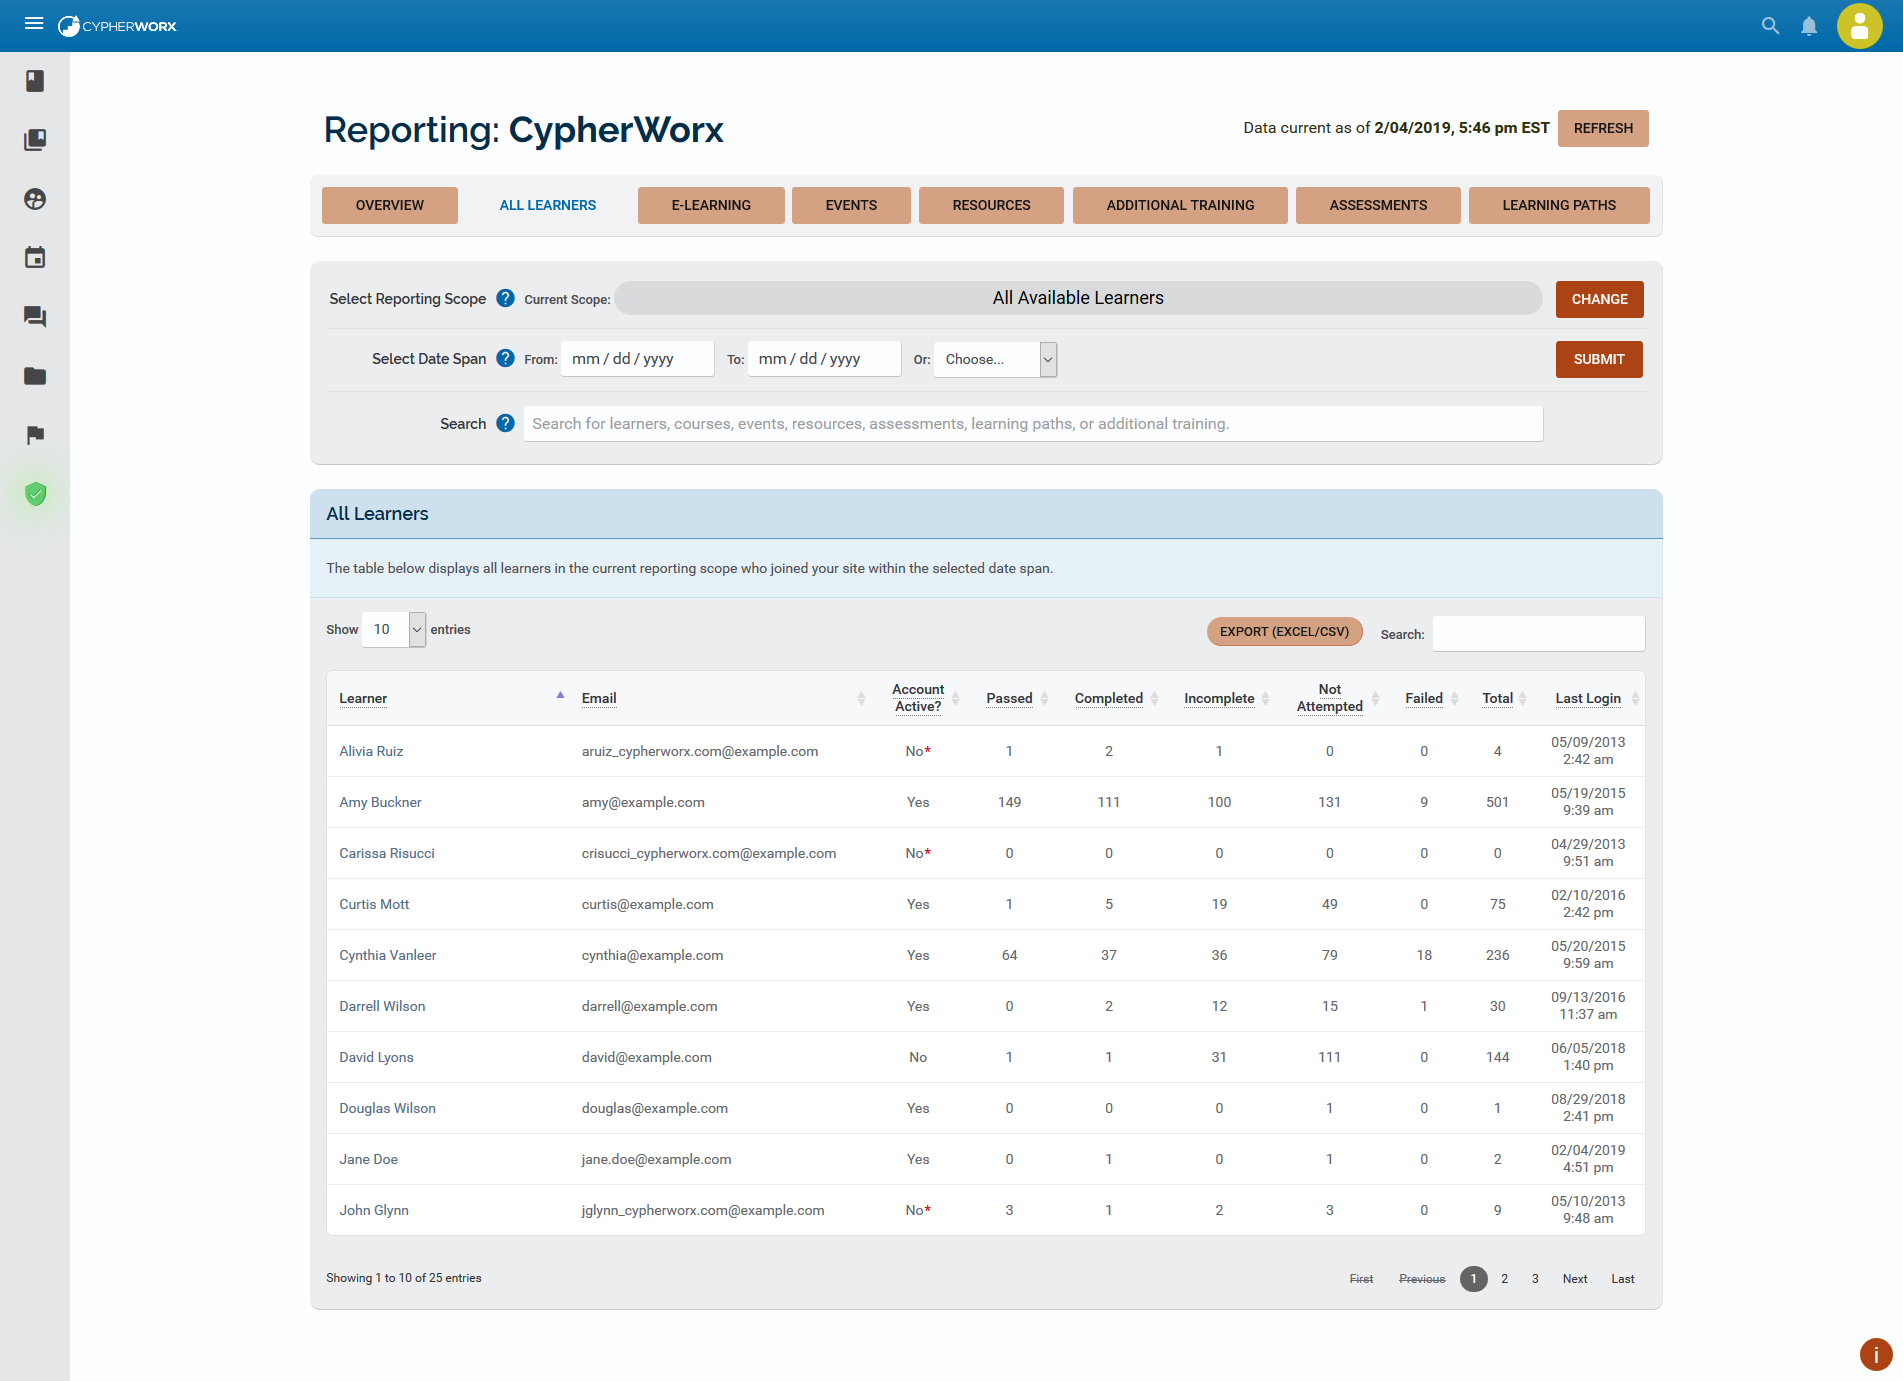1903x1381 pixels.
Task: Sort table by Last Login column
Action: [x=1588, y=698]
